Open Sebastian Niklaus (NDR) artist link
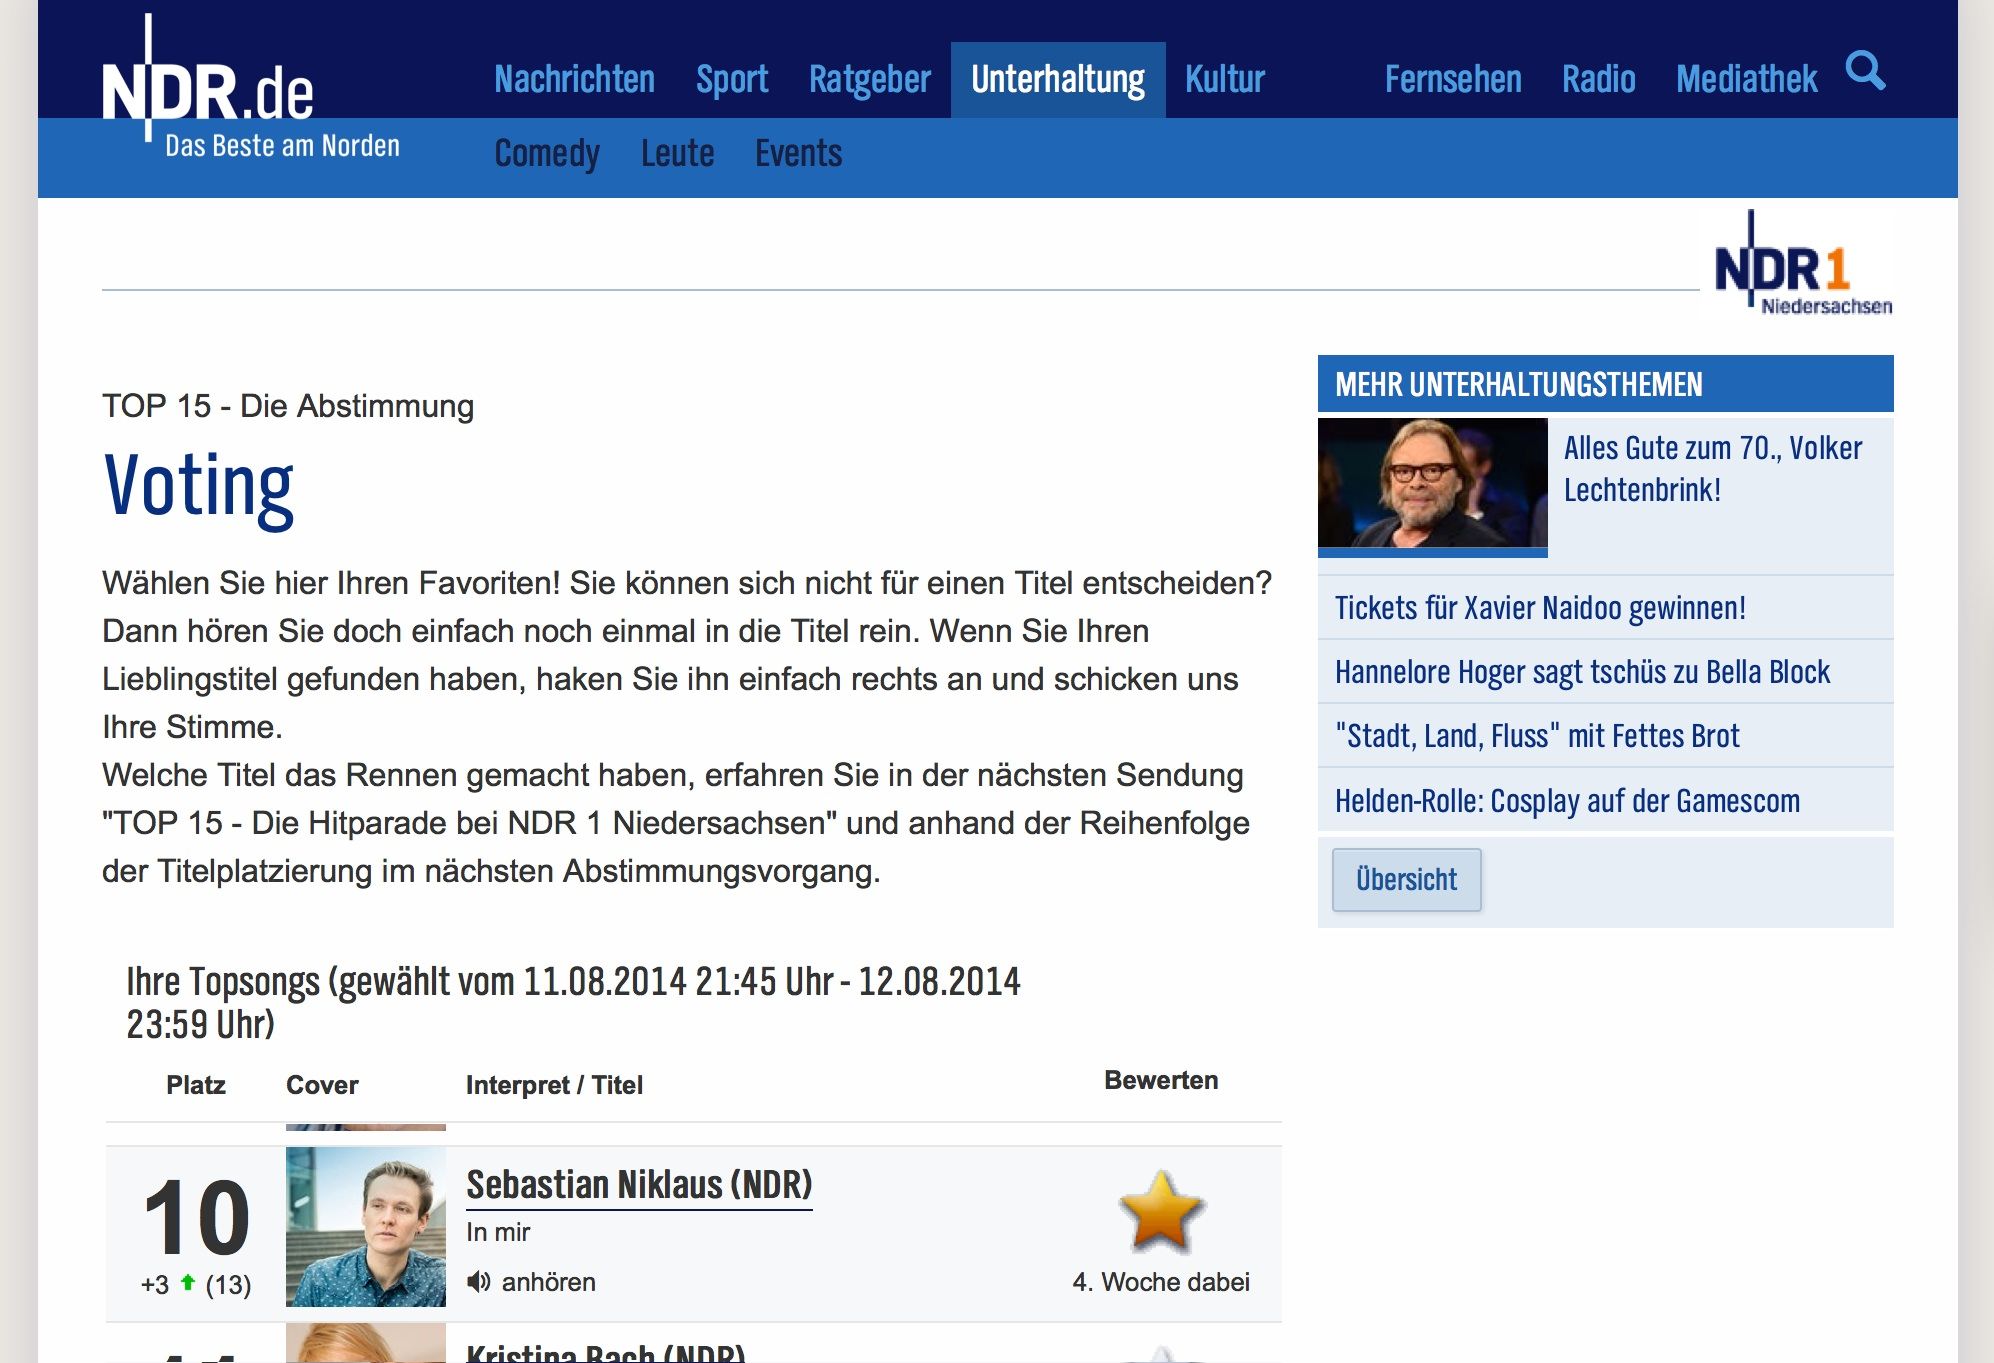 [640, 1185]
